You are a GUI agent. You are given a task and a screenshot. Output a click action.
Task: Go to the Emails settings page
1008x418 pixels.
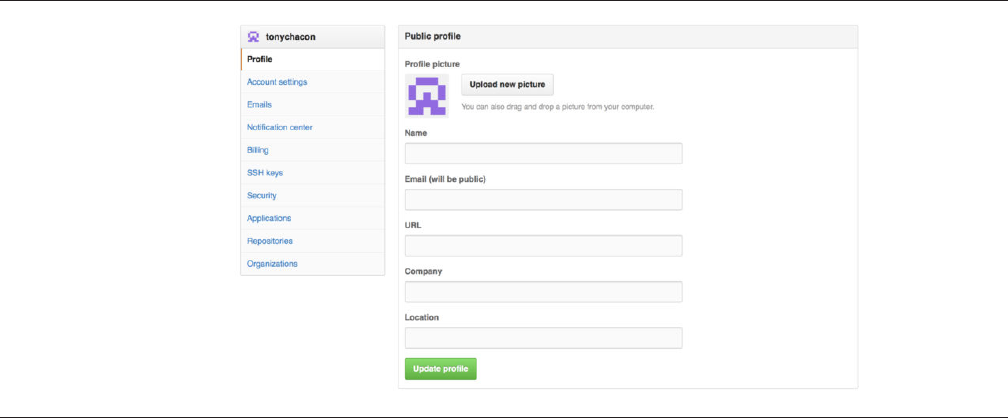(259, 105)
